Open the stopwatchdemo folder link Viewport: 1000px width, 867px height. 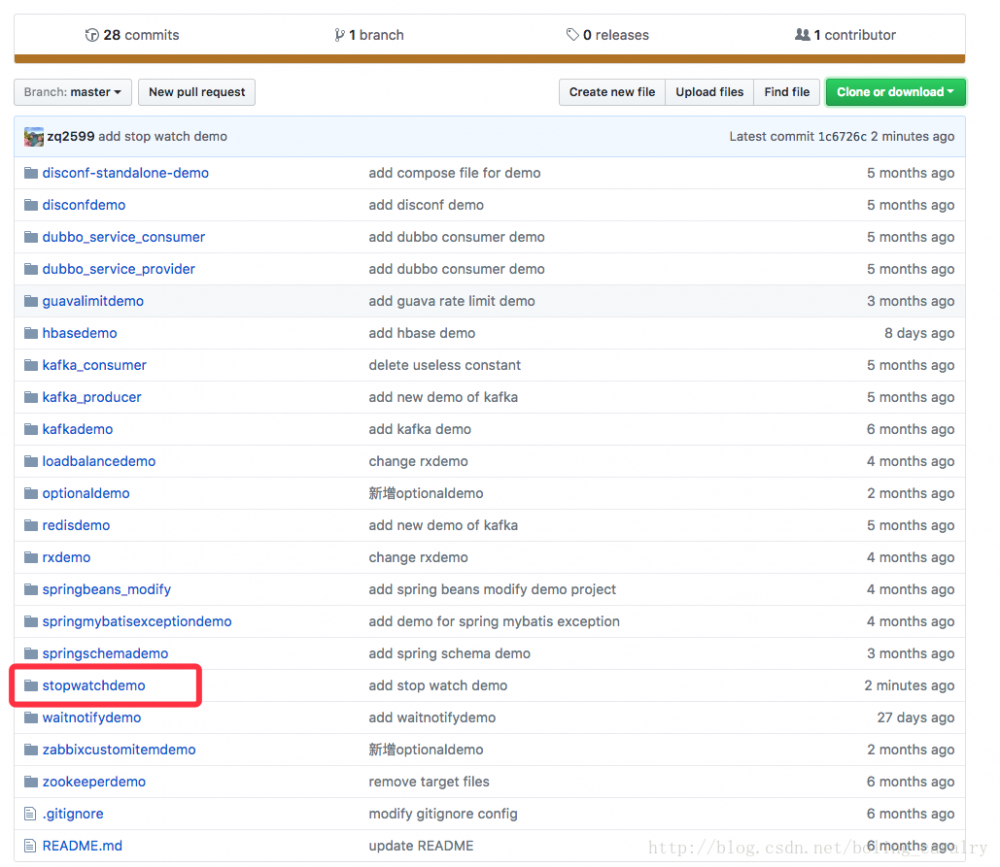pyautogui.click(x=91, y=686)
